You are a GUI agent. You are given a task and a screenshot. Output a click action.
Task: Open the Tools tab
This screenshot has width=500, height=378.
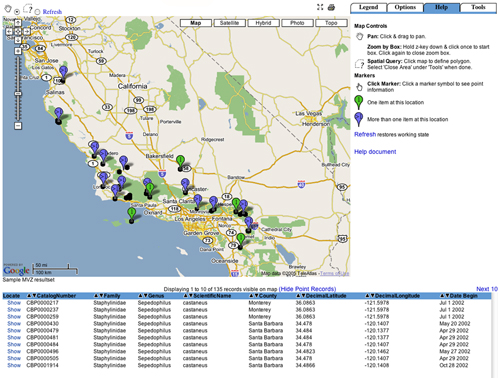(478, 7)
